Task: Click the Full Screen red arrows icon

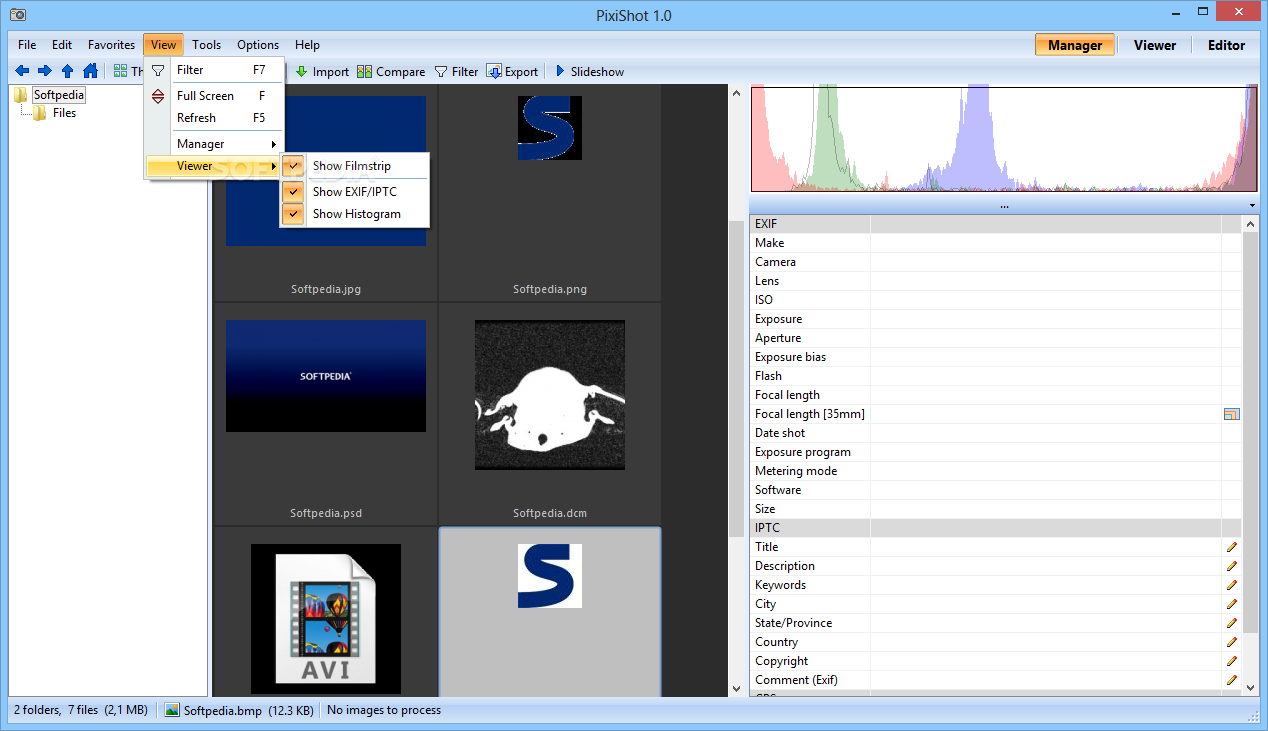Action: [x=158, y=96]
